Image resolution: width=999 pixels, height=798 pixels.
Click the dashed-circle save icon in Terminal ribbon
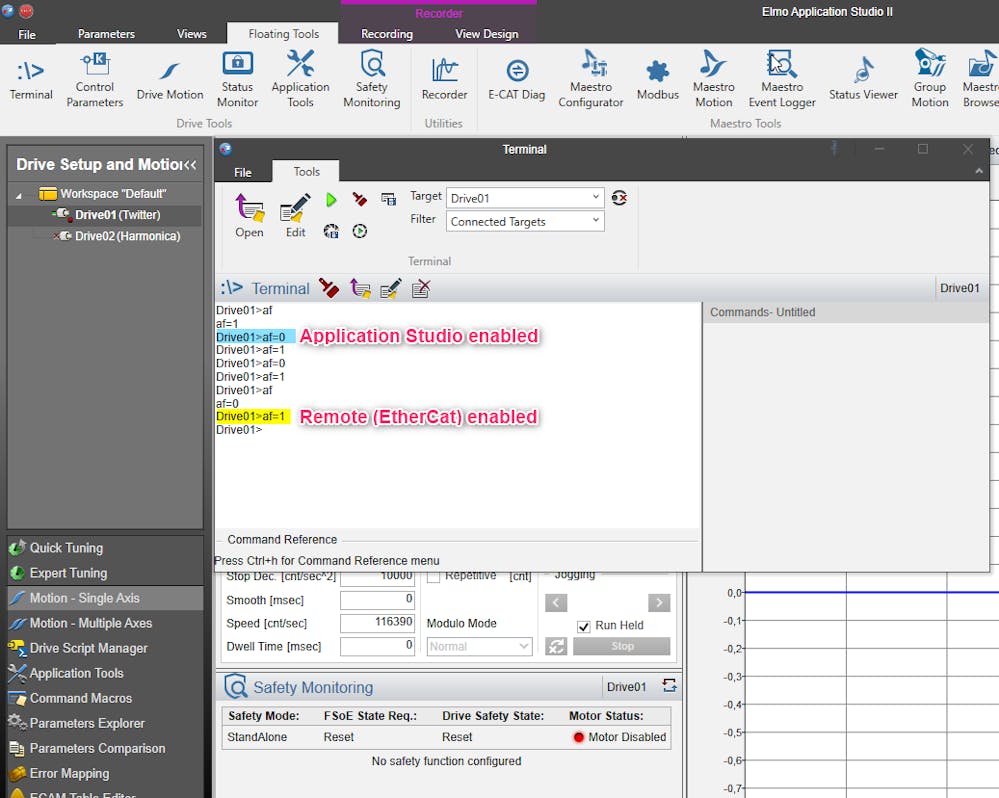coord(331,231)
